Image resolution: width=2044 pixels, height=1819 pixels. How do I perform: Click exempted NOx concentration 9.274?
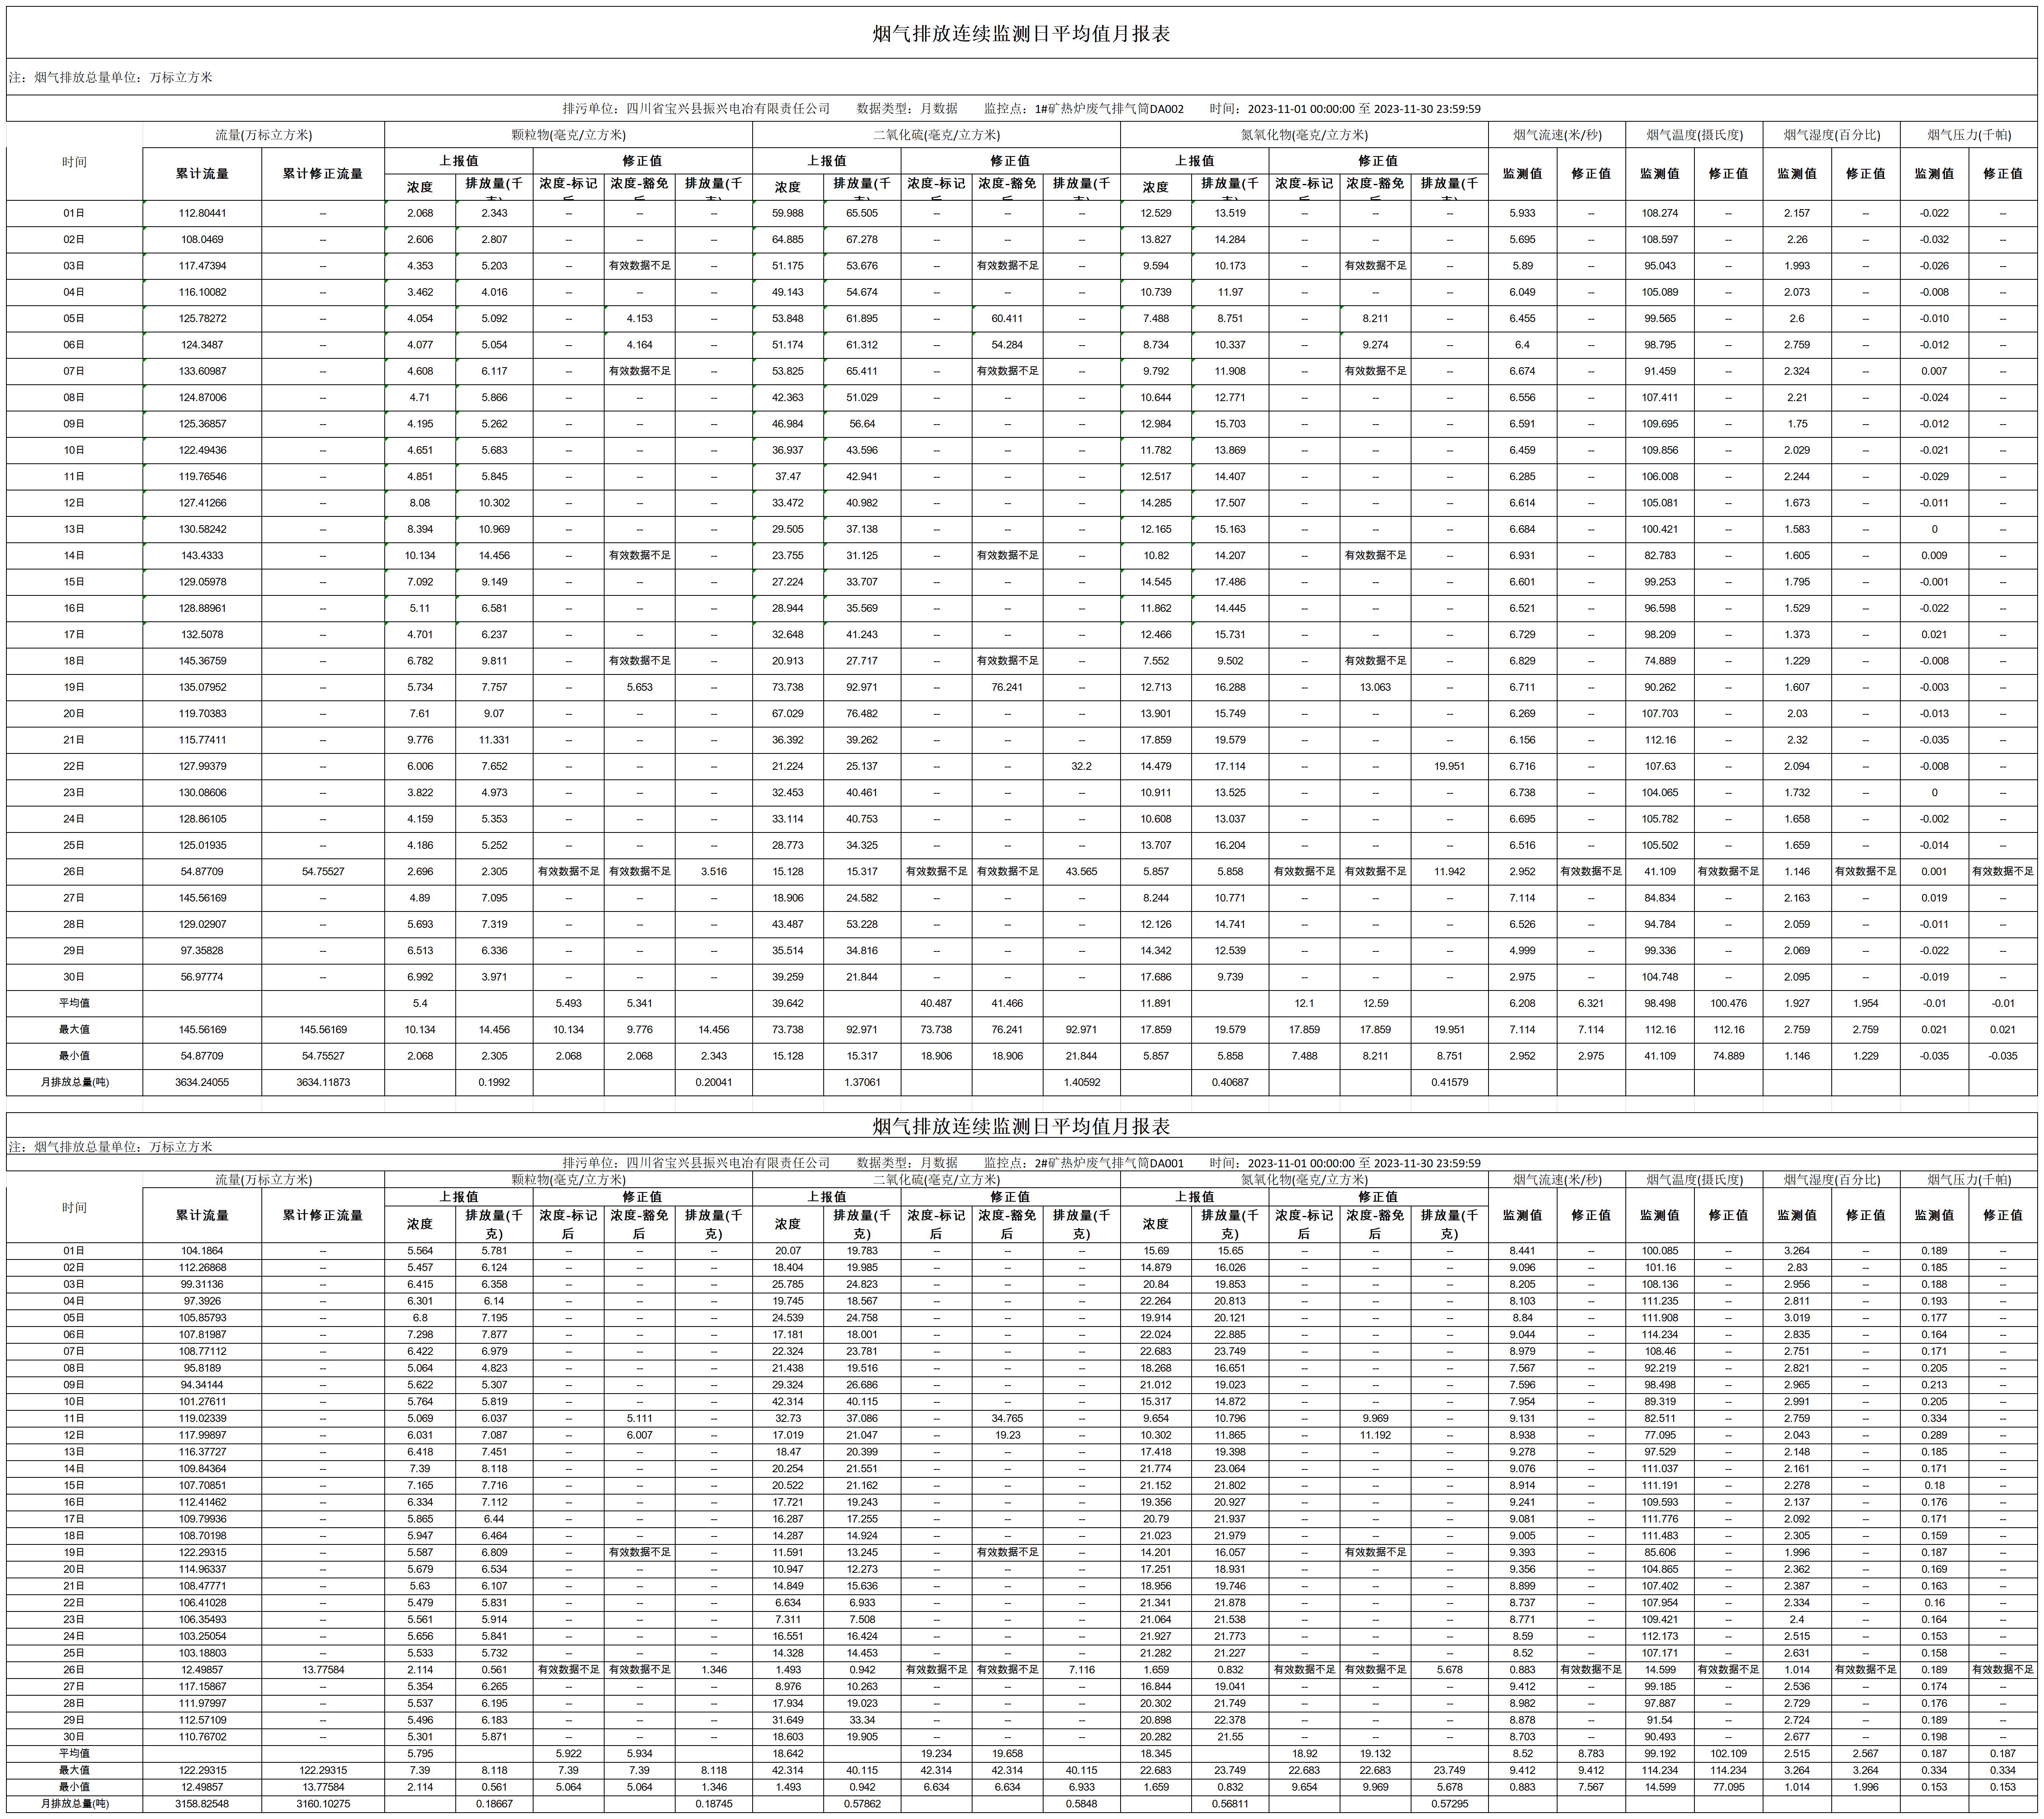pyautogui.click(x=1375, y=345)
